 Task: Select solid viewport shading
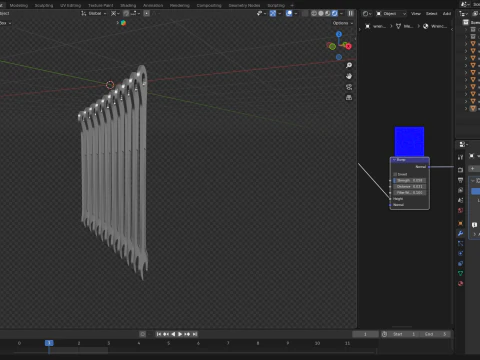(321, 13)
